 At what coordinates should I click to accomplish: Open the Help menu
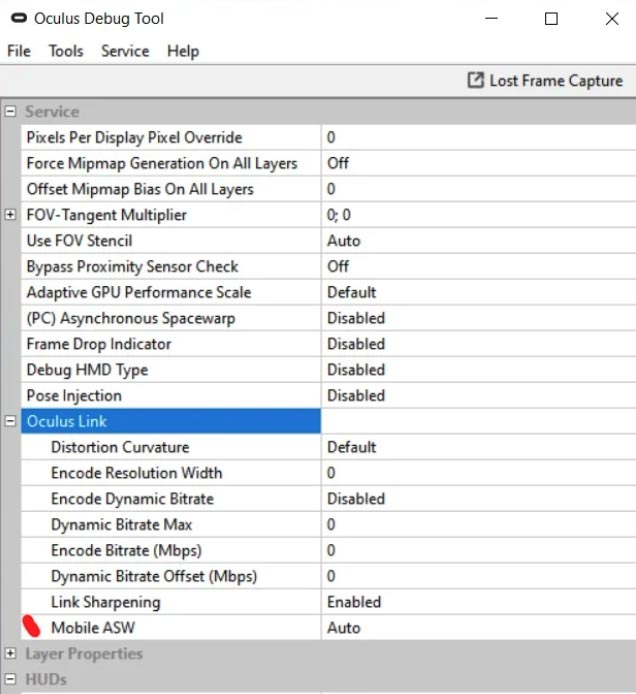183,51
